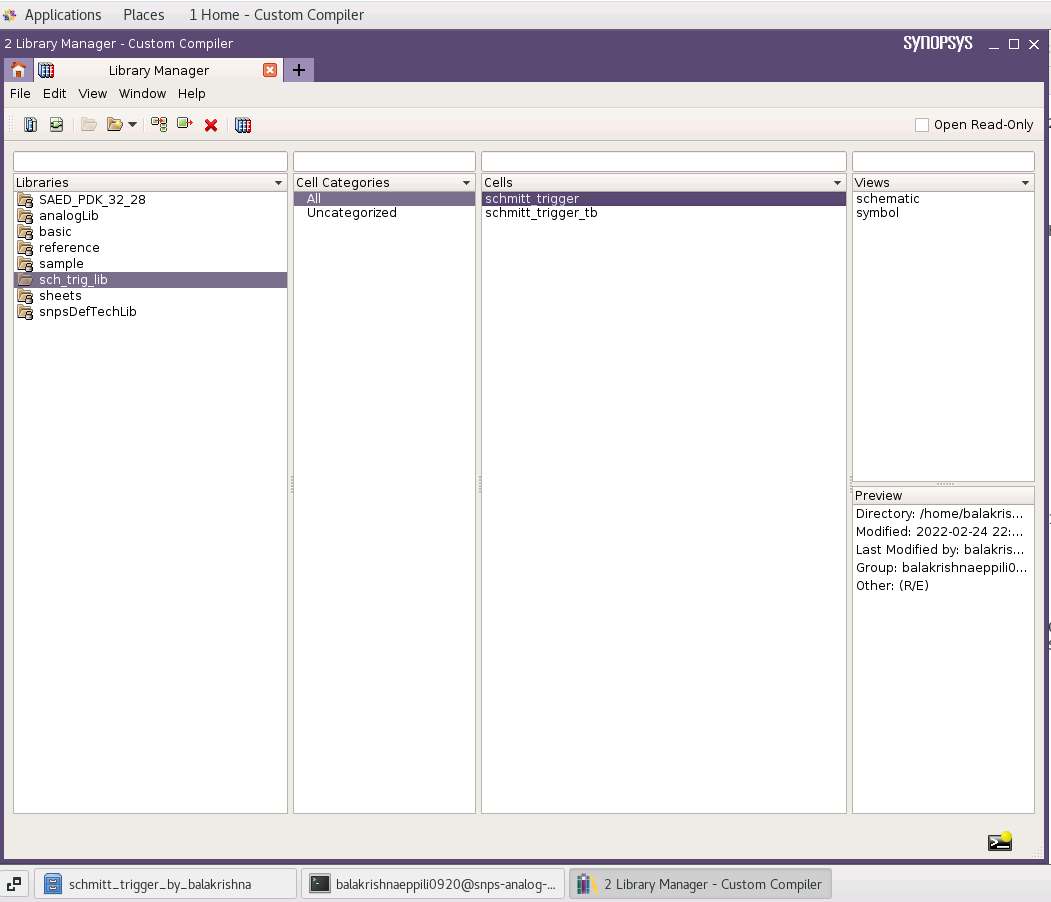
Task: Select the schmitt_trigger_tb cell
Action: click(x=541, y=212)
